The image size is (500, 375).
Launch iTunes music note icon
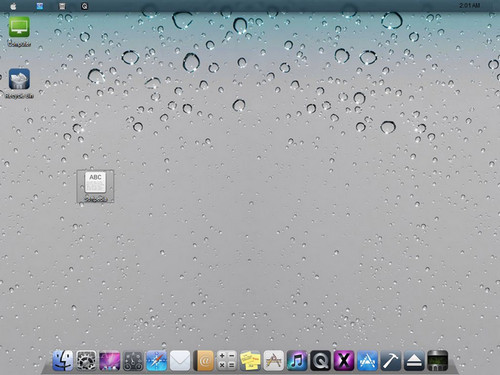coord(297,360)
